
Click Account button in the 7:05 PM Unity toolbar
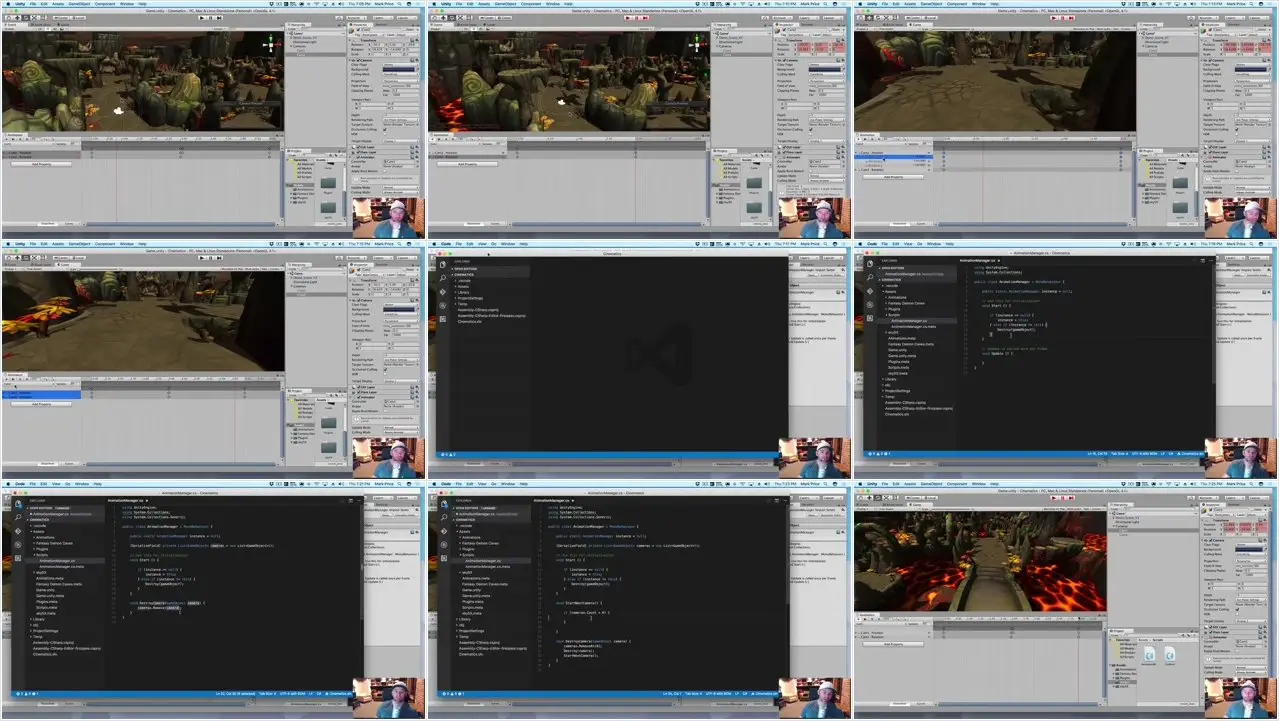click(357, 18)
